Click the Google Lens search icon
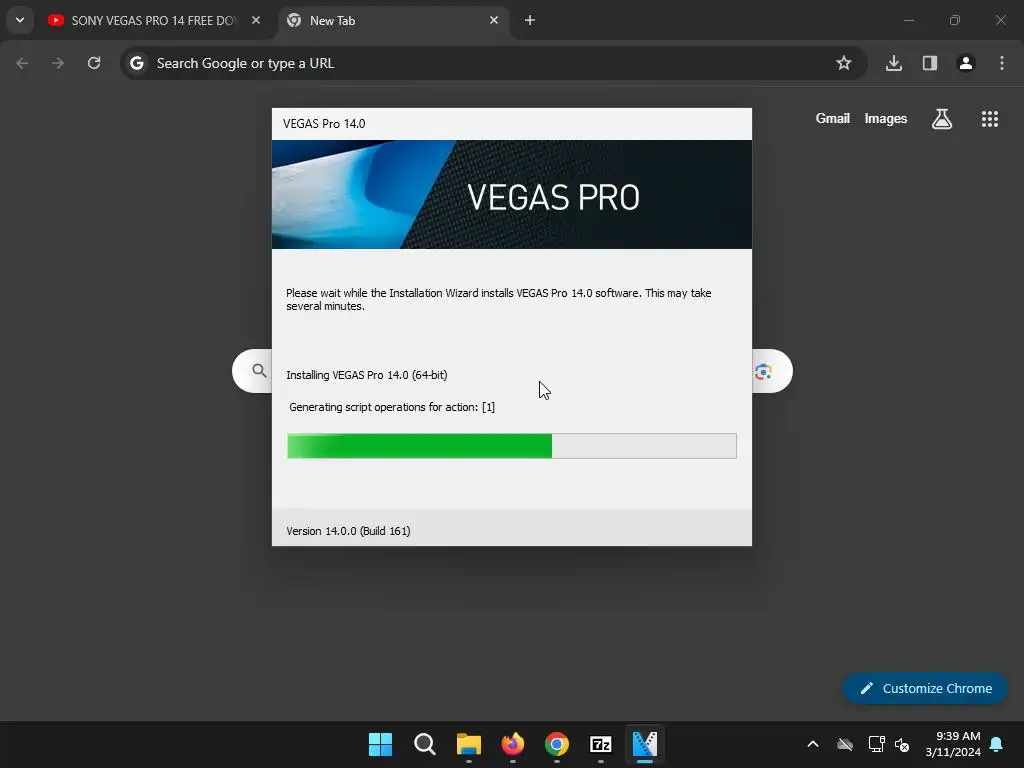1024x768 pixels. point(763,372)
